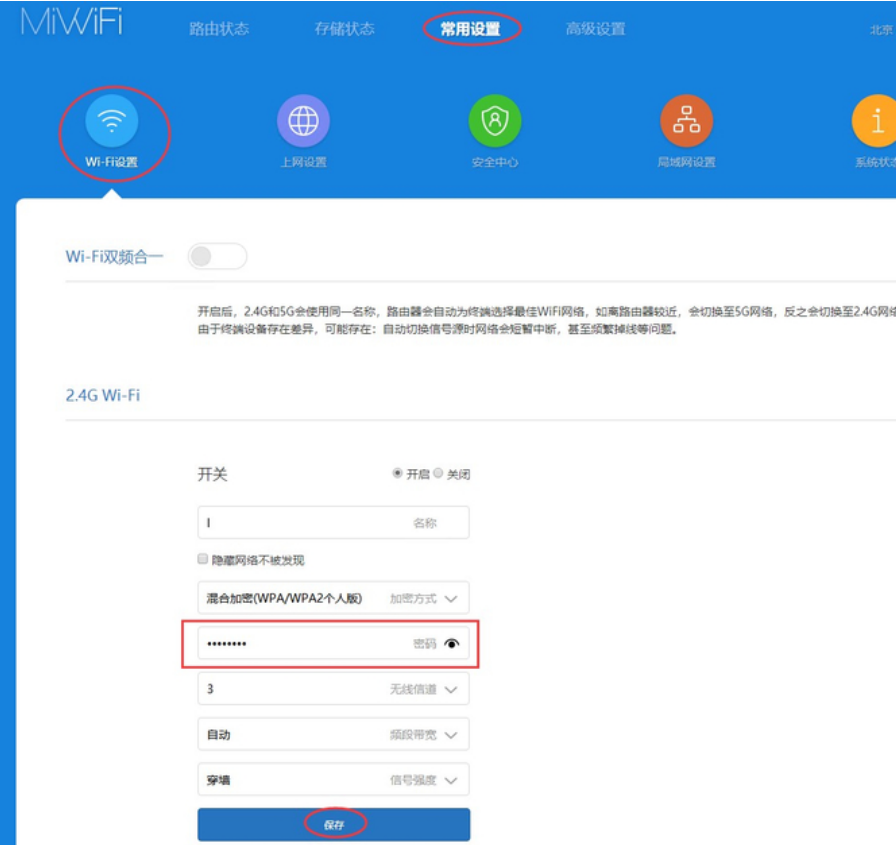Click the 保存 save button

334,824
